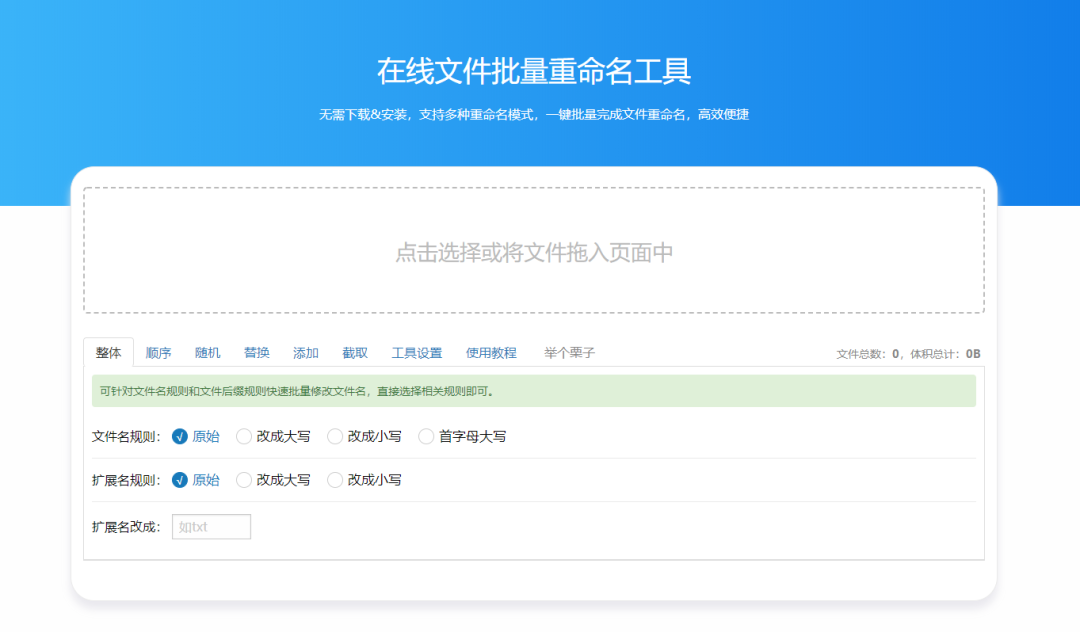This screenshot has height=632, width=1080.
Task: Switch to the 截取 (intercept) tab
Action: pos(355,352)
